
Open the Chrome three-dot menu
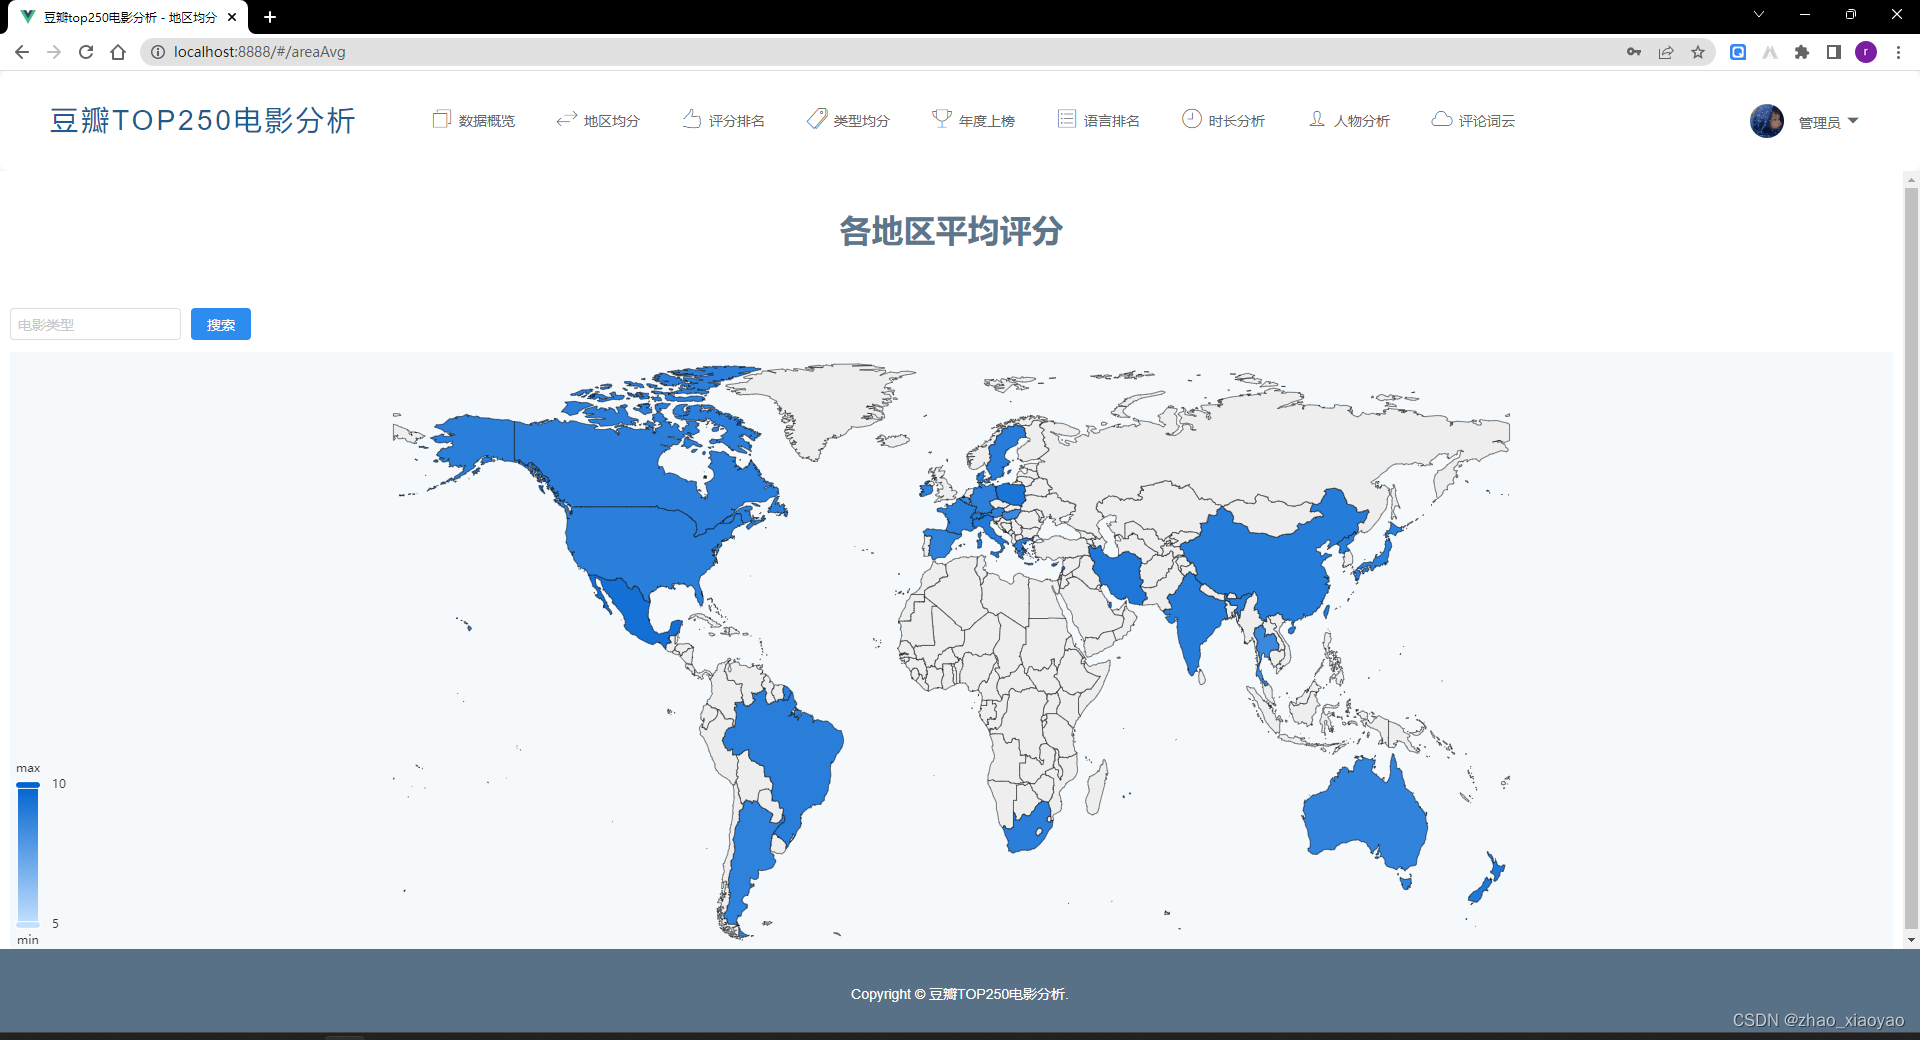[x=1900, y=52]
